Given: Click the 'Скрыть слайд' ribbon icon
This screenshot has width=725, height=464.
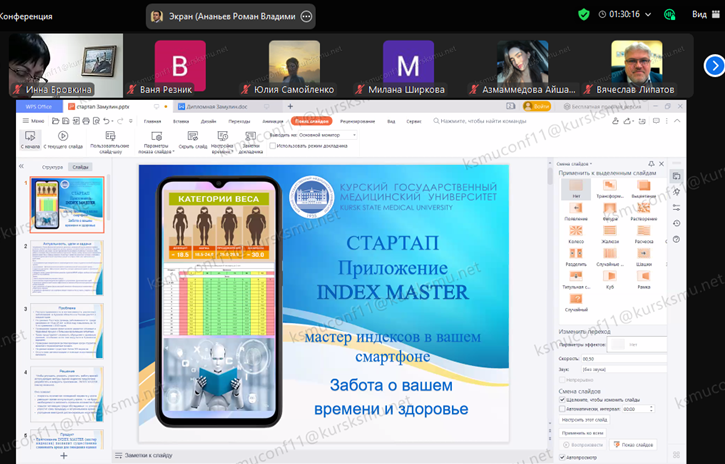Looking at the screenshot, I should point(192,136).
